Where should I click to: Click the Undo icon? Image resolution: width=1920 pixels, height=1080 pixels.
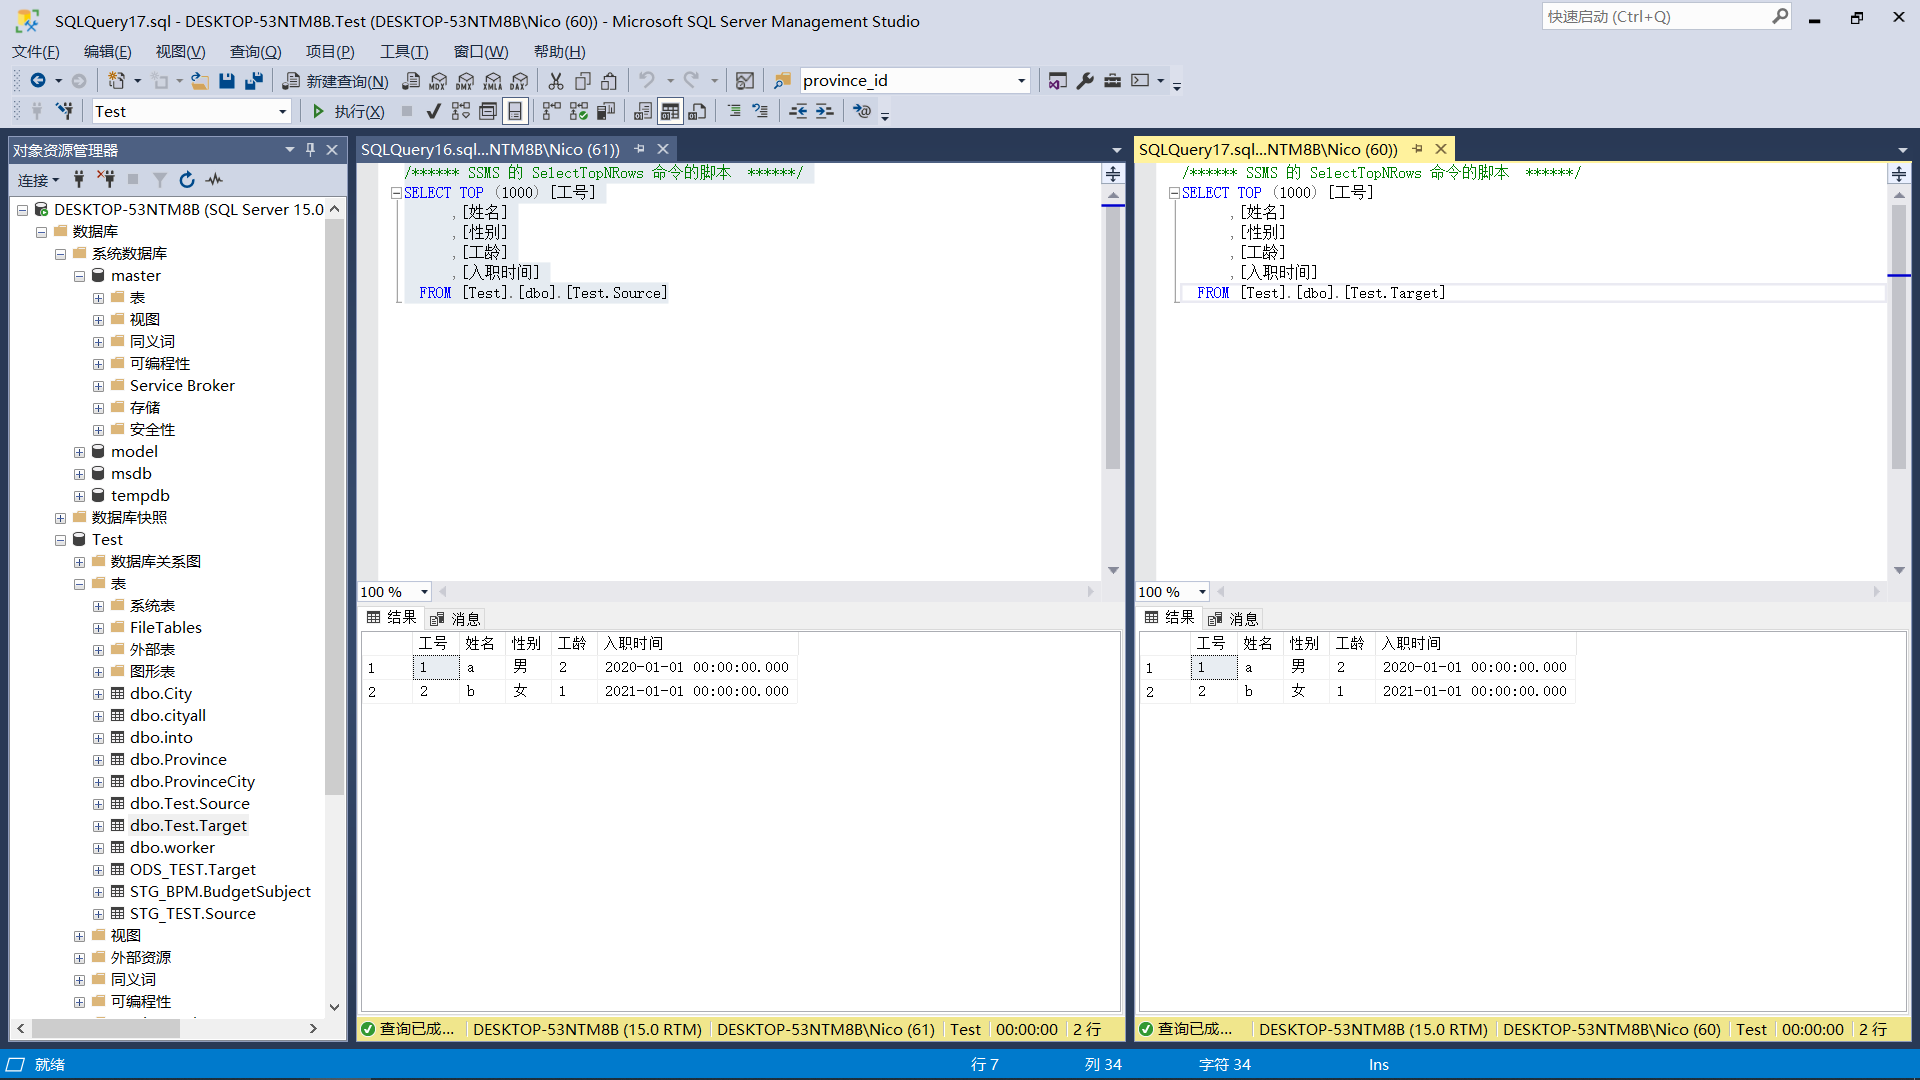pyautogui.click(x=646, y=81)
